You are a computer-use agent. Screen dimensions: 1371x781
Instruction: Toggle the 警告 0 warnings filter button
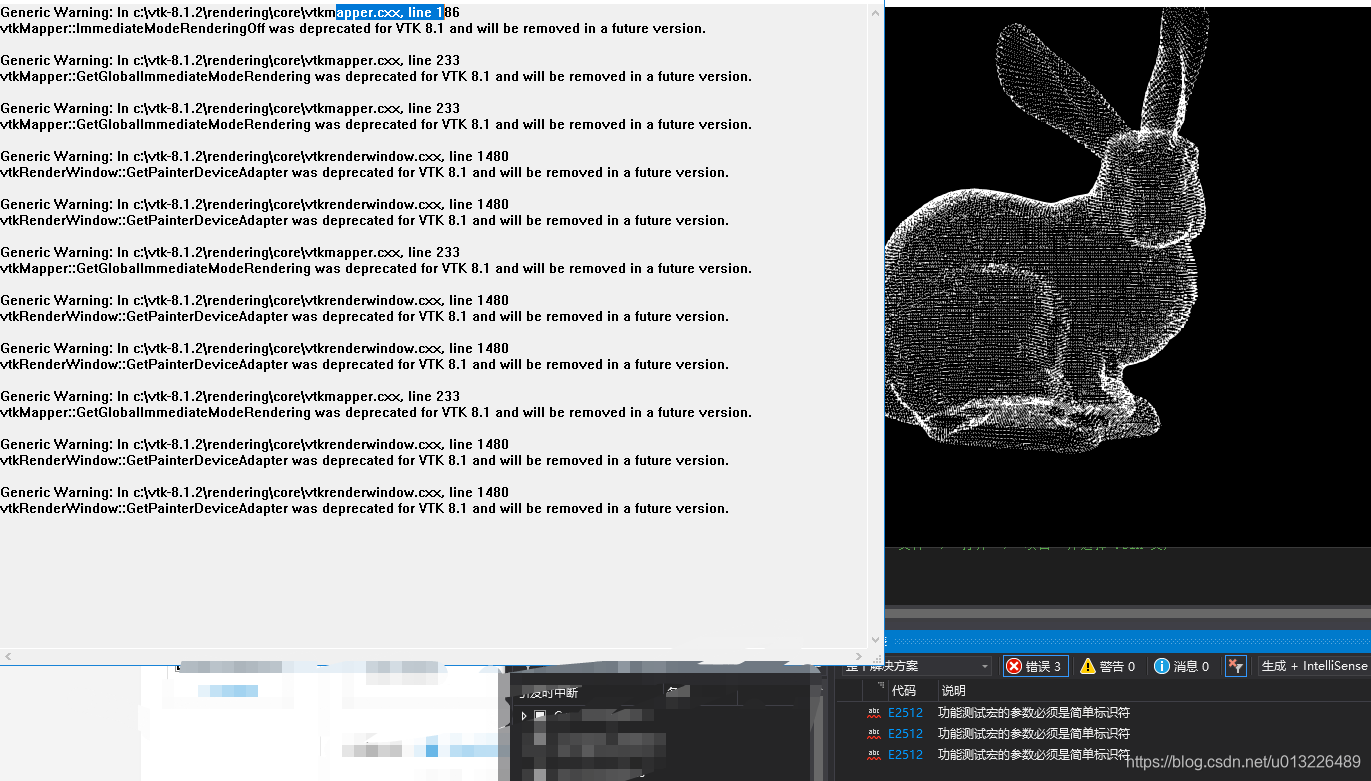tap(1108, 666)
